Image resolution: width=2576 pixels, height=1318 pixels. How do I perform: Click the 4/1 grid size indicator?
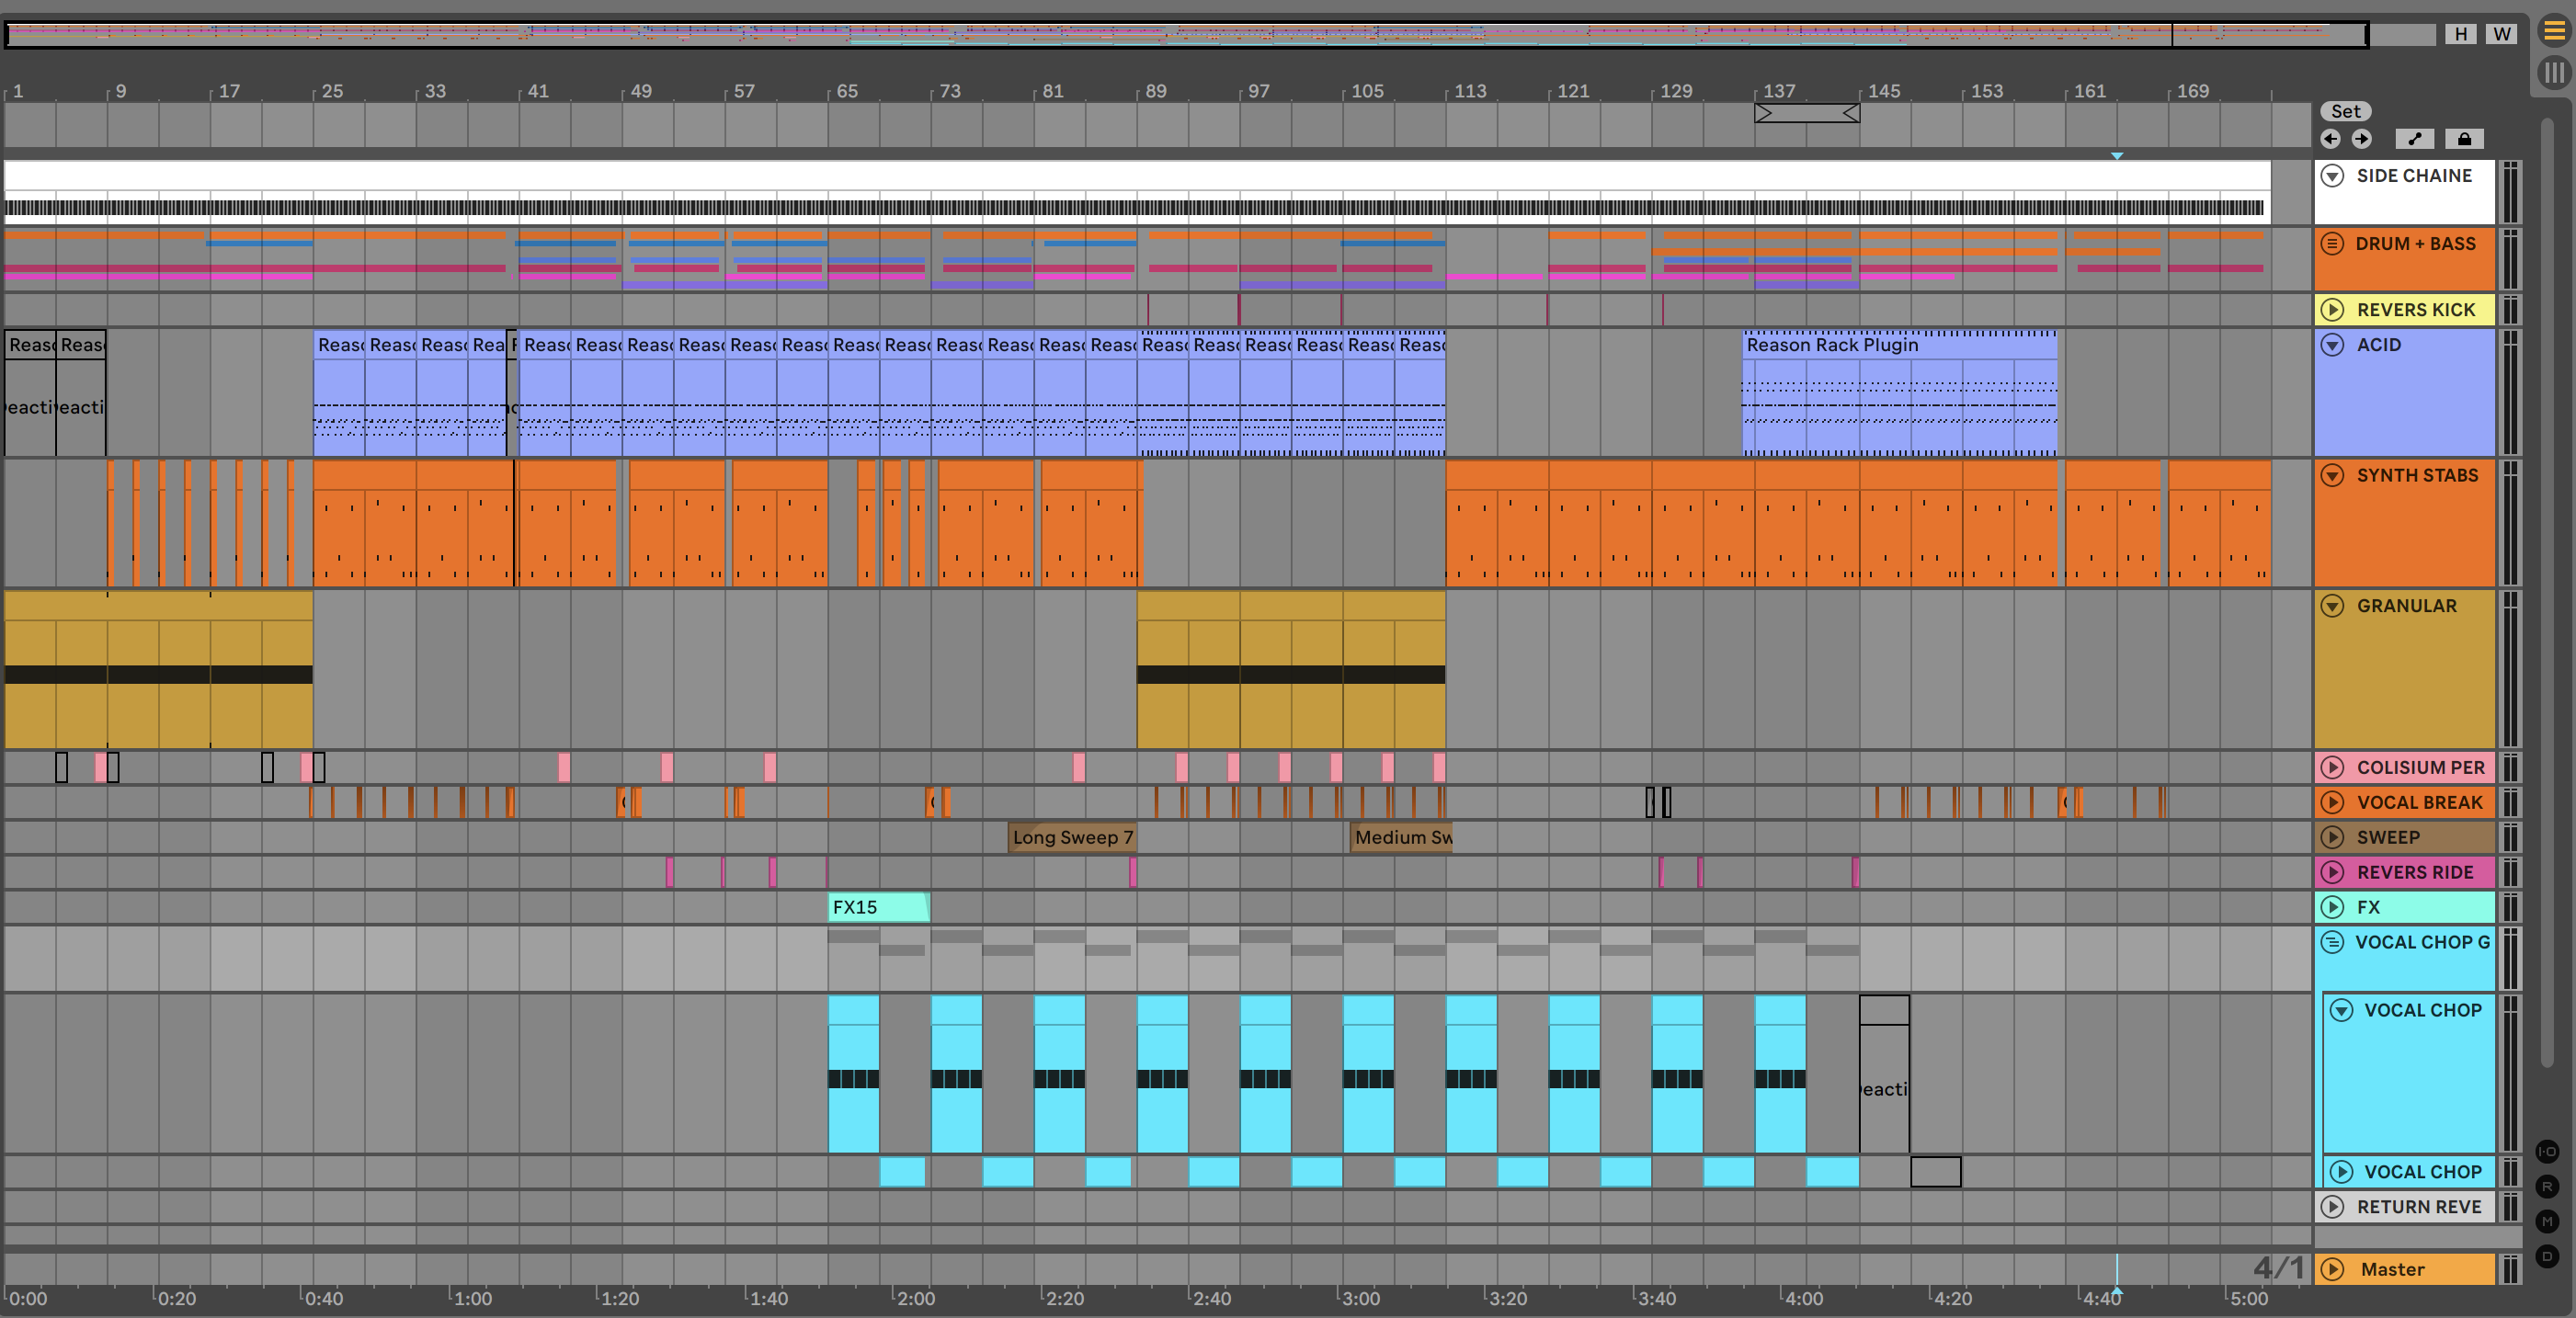tap(2278, 1268)
